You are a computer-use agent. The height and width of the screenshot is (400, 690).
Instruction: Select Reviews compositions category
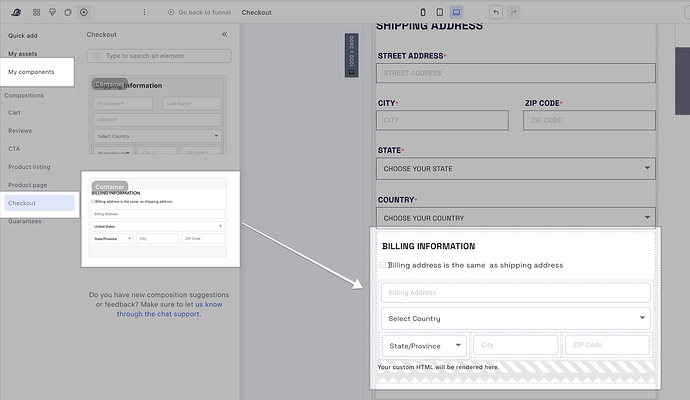pyautogui.click(x=20, y=131)
